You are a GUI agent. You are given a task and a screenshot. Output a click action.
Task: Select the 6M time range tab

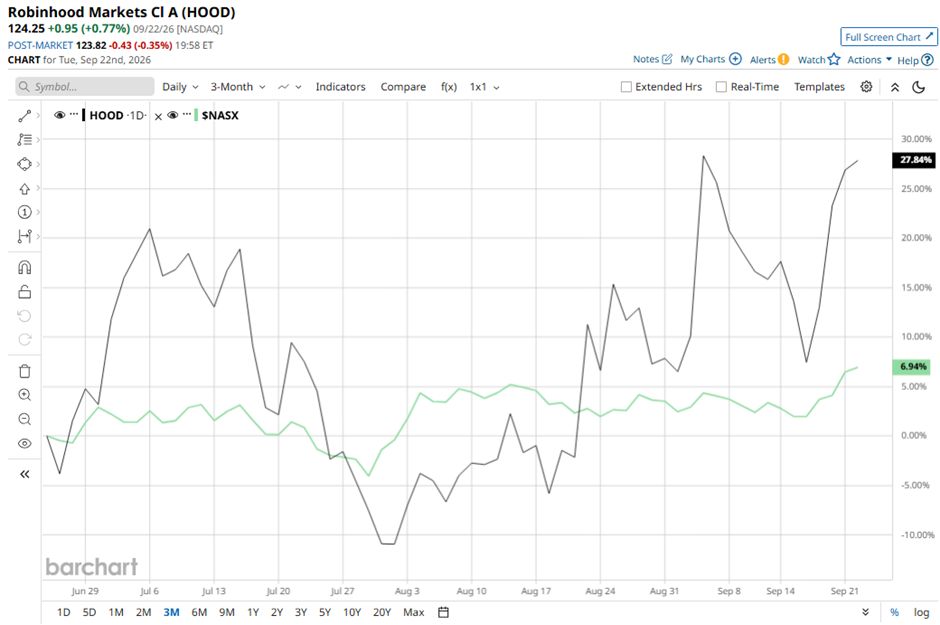coord(199,612)
